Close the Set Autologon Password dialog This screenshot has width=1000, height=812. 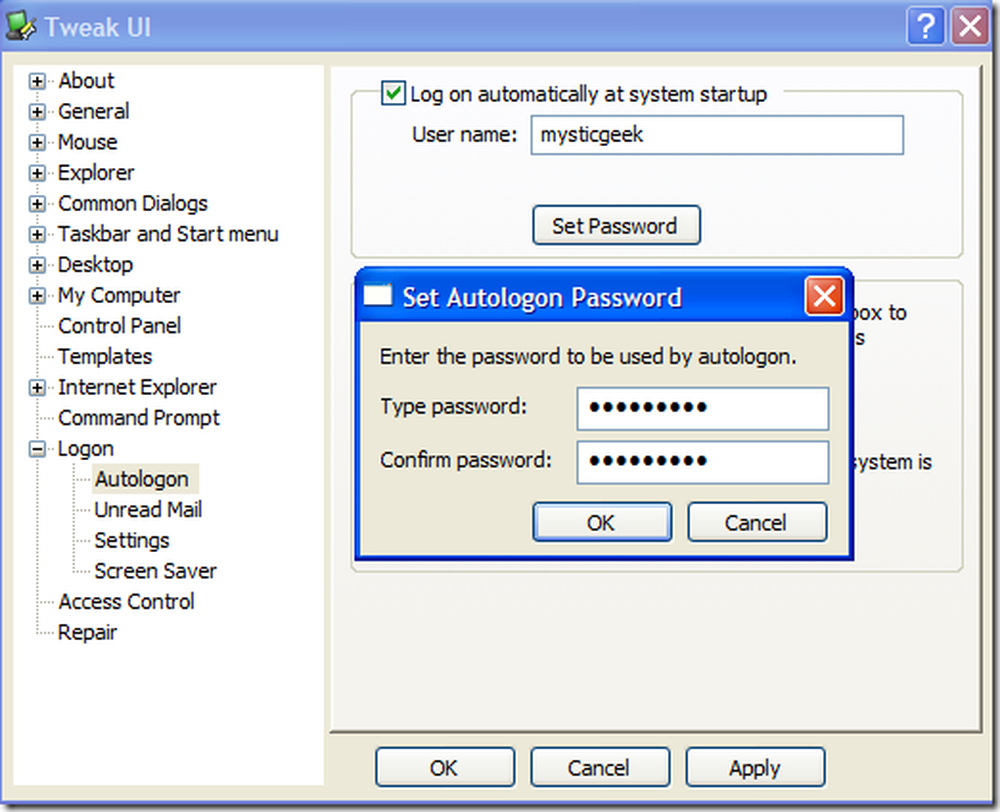pos(824,297)
